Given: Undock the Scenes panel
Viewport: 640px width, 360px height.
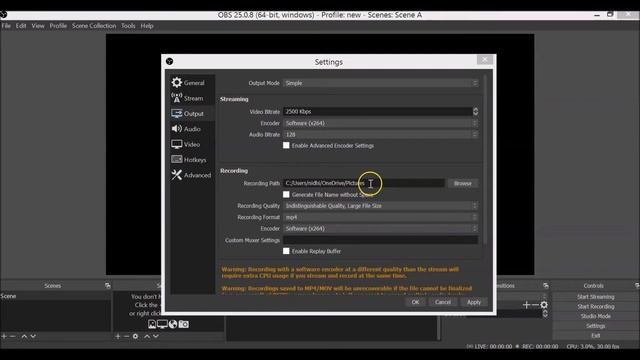Looking at the screenshot, I should click(108, 286).
